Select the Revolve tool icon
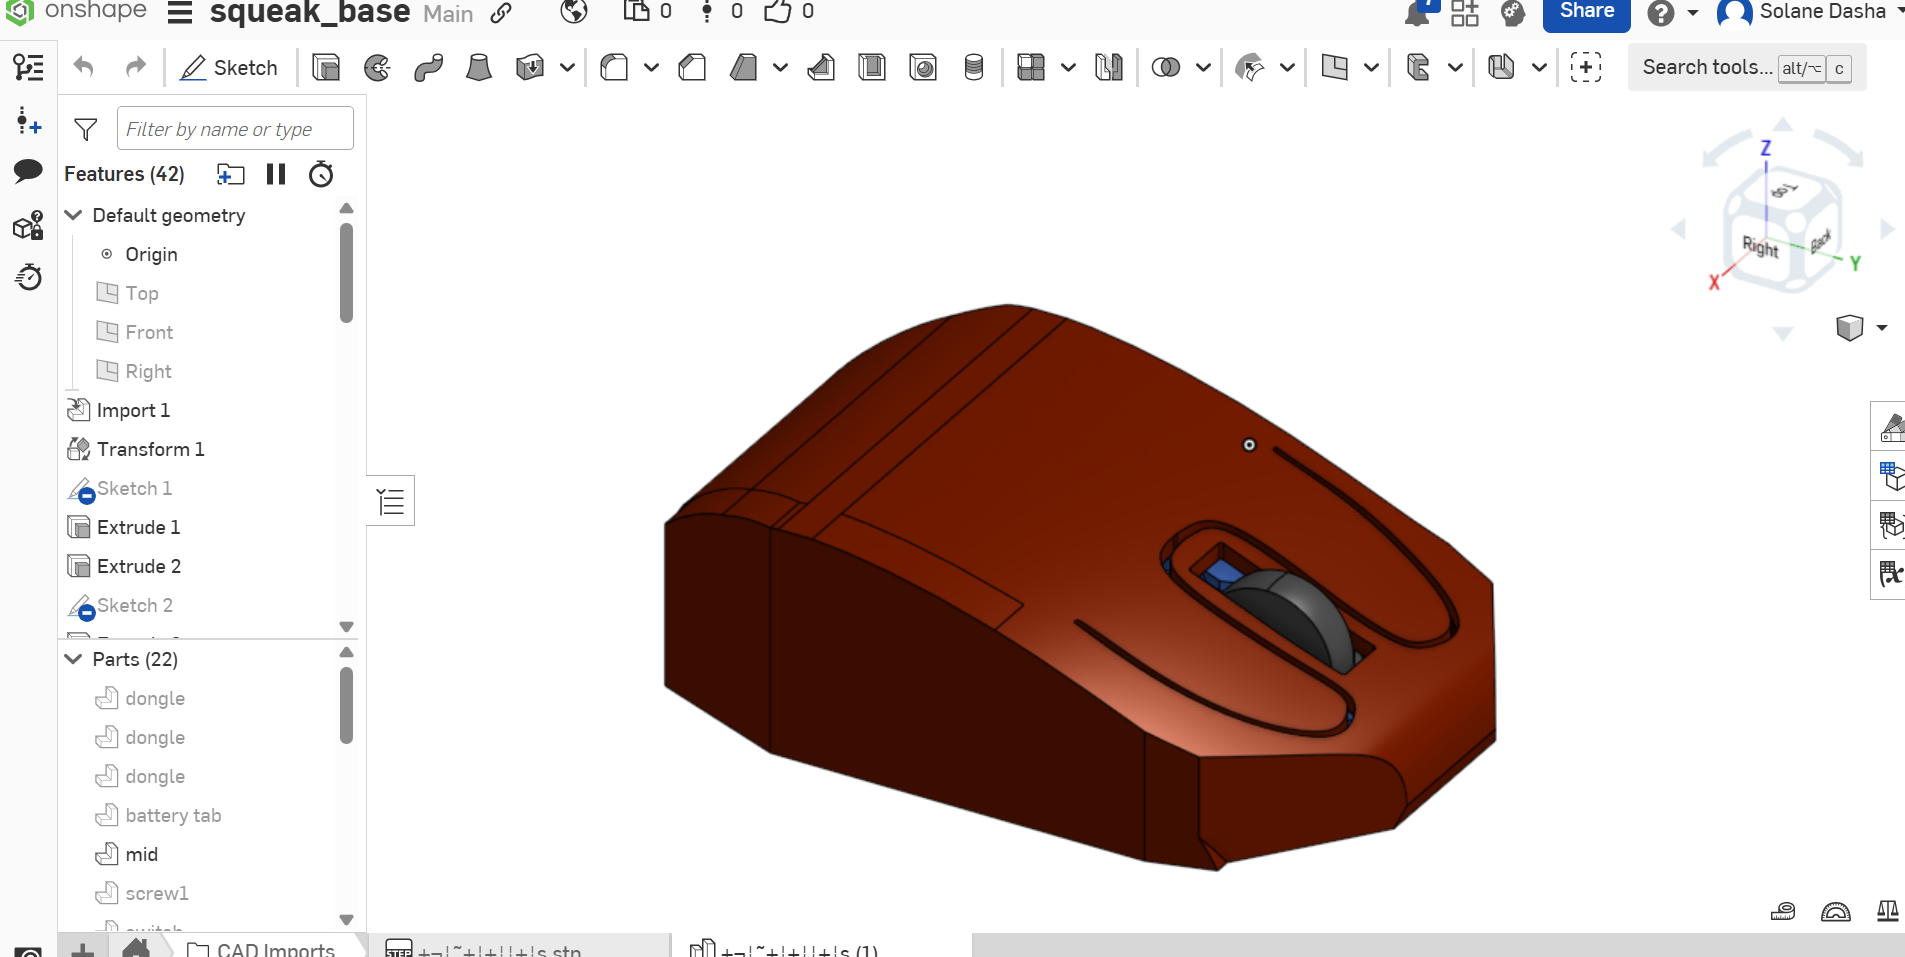The image size is (1905, 957). (377, 67)
